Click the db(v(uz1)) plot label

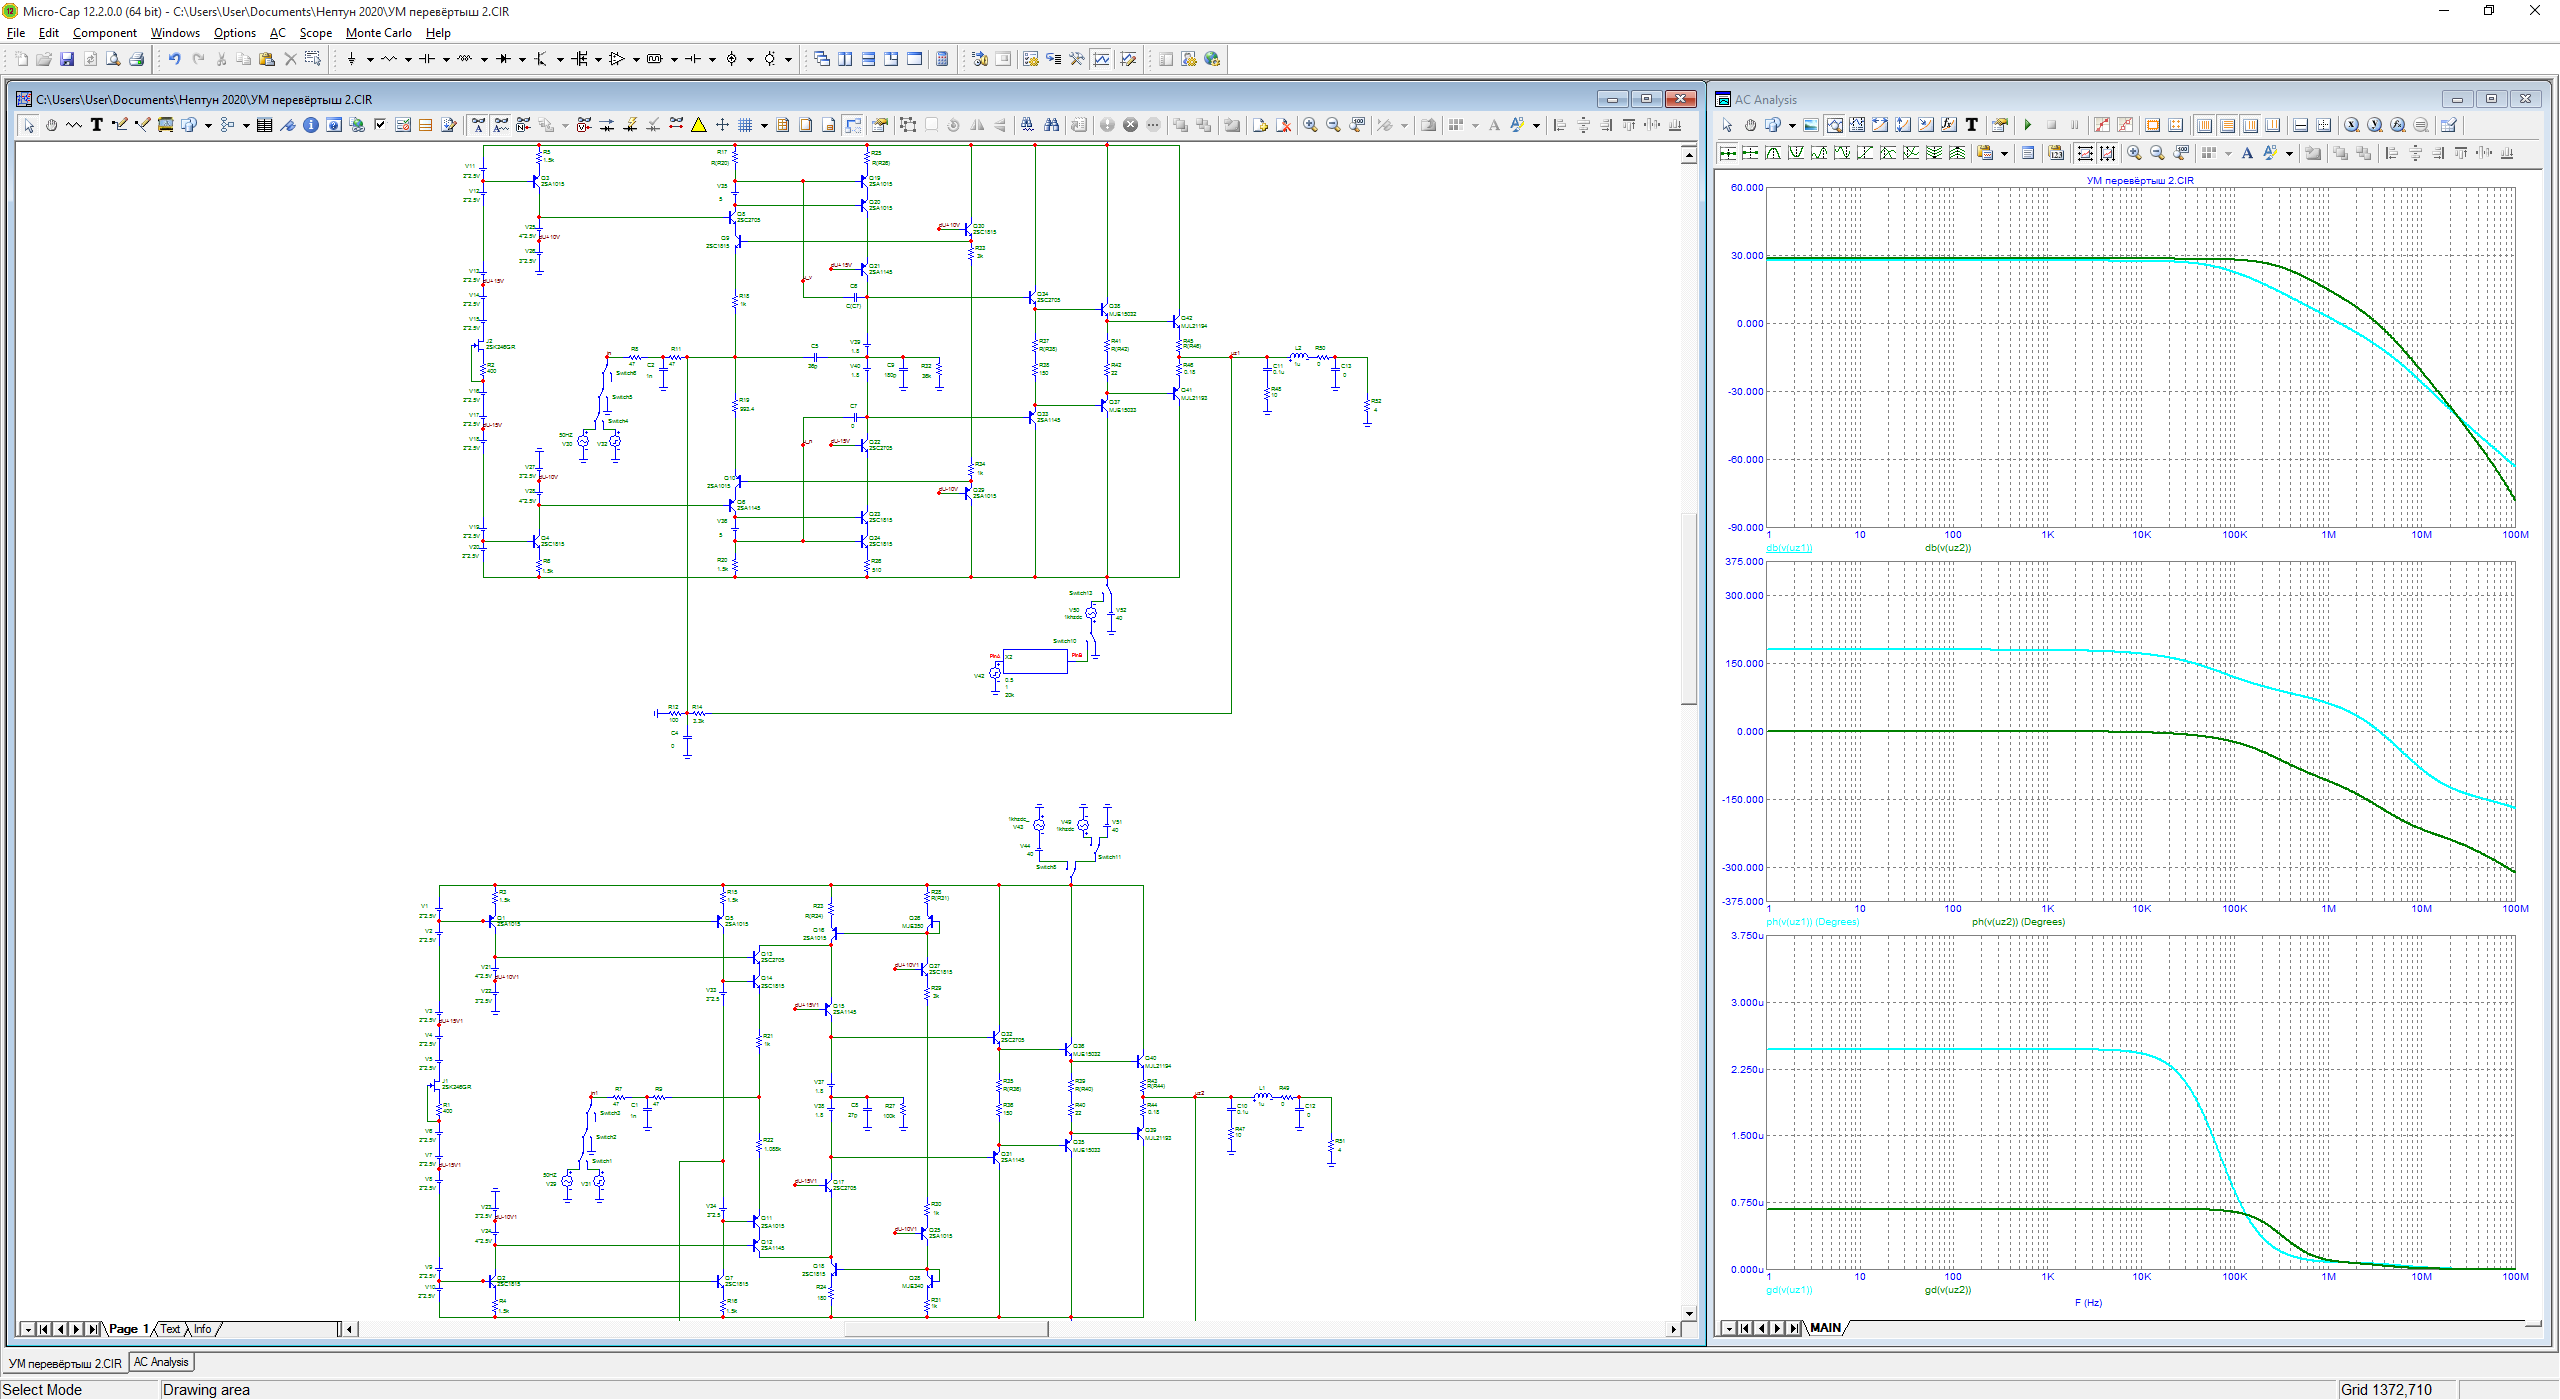click(1789, 548)
